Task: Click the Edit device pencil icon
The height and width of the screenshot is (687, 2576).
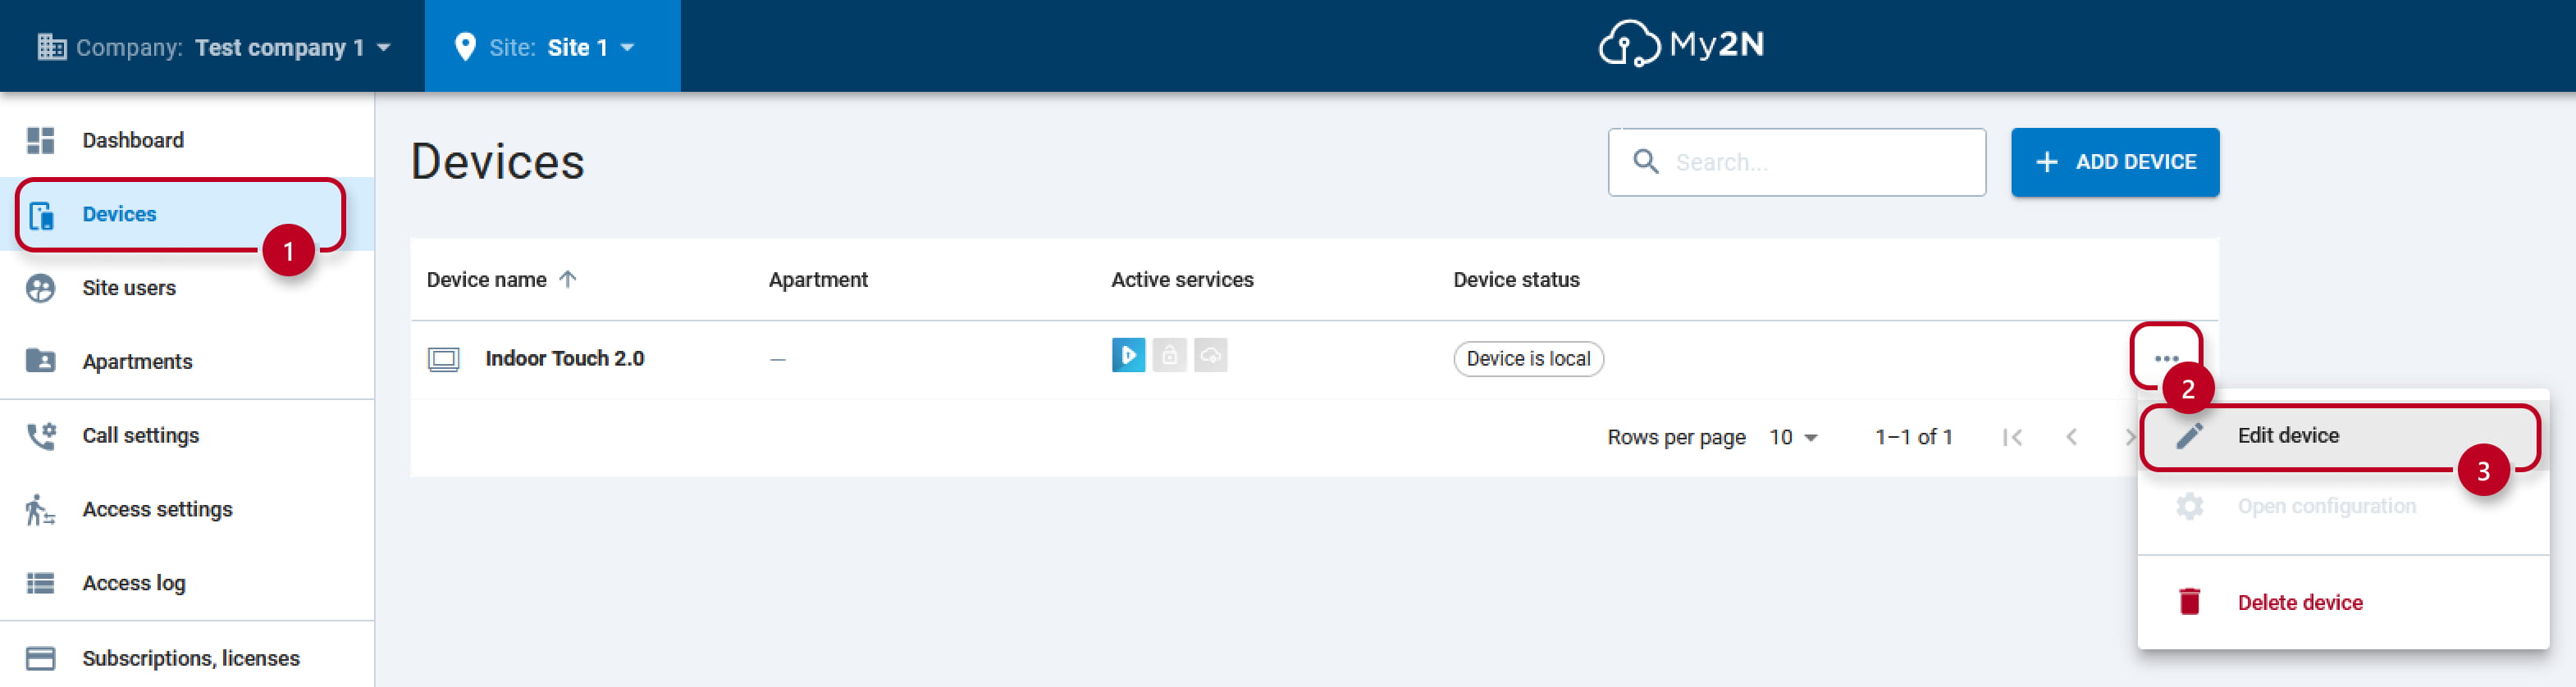Action: (2189, 436)
